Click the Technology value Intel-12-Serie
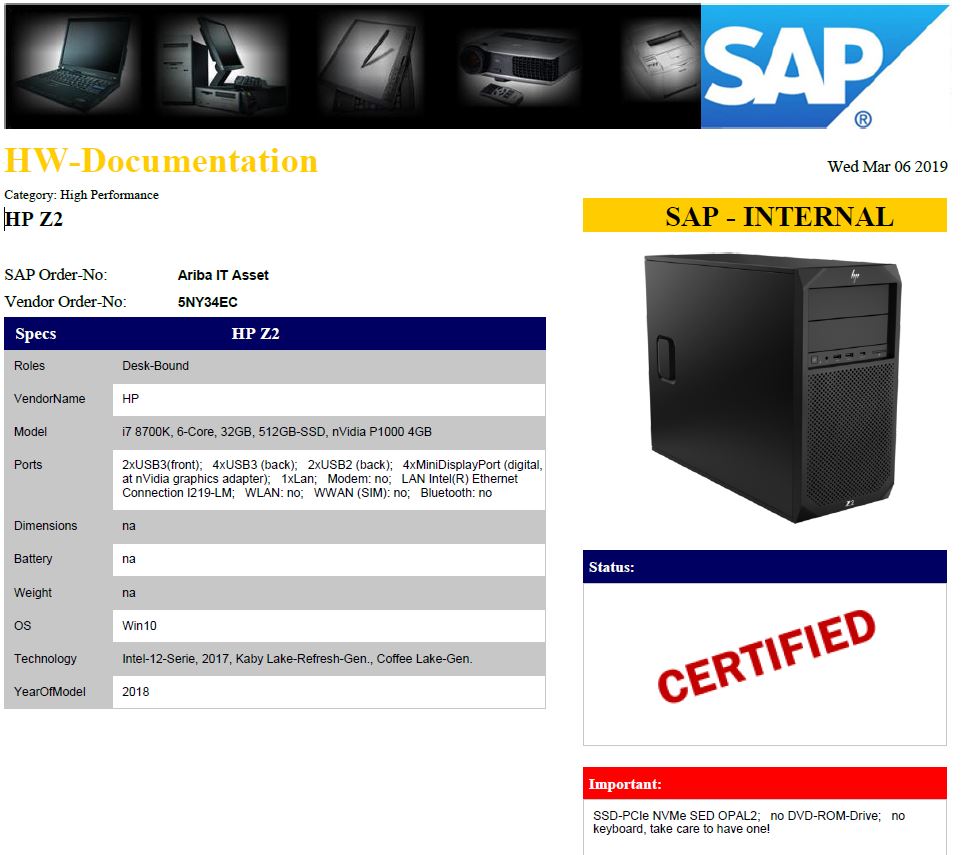This screenshot has height=855, width=961. 297,659
